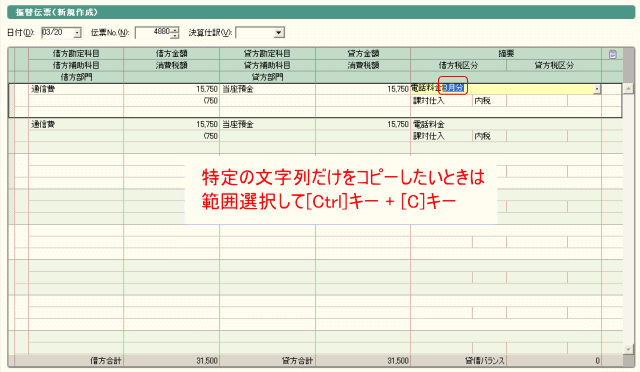
Task: Click the second row's 当座預金 credit account cell
Action: pos(267,125)
